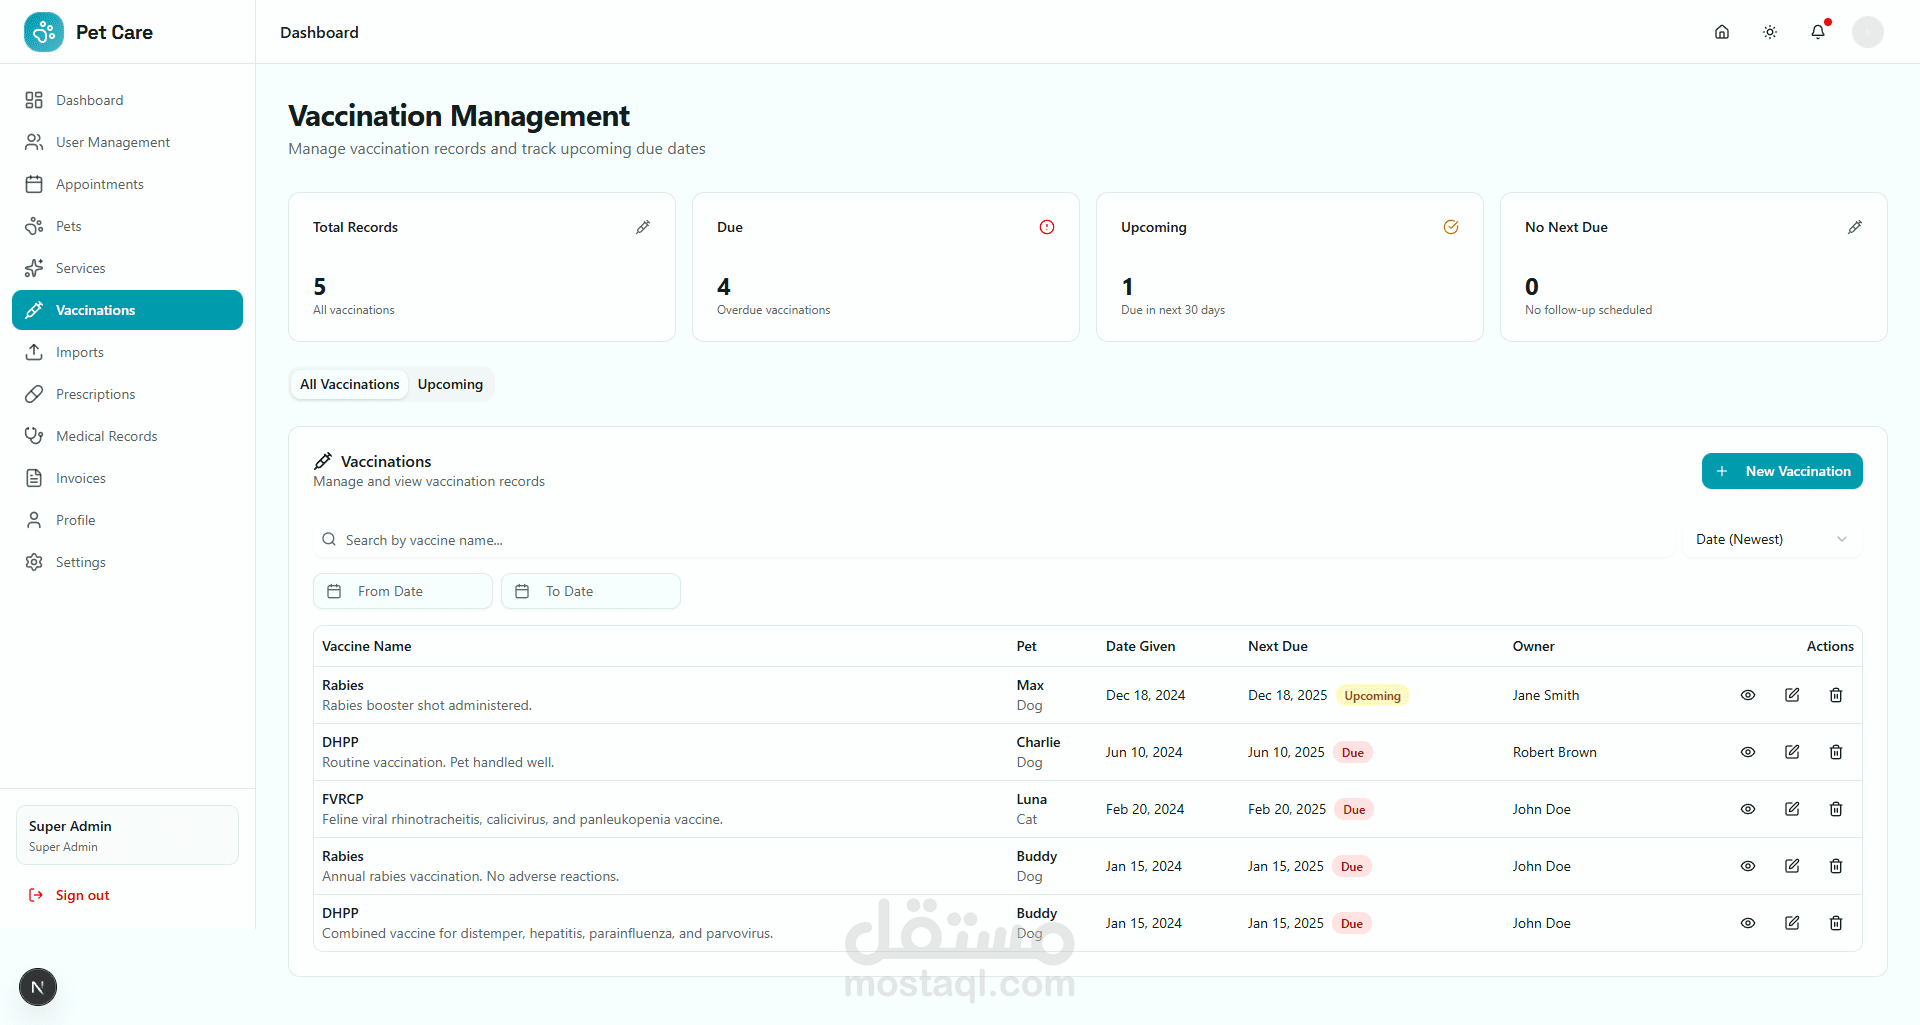Click the Pet Care logo icon
1920x1025 pixels.
click(x=44, y=32)
